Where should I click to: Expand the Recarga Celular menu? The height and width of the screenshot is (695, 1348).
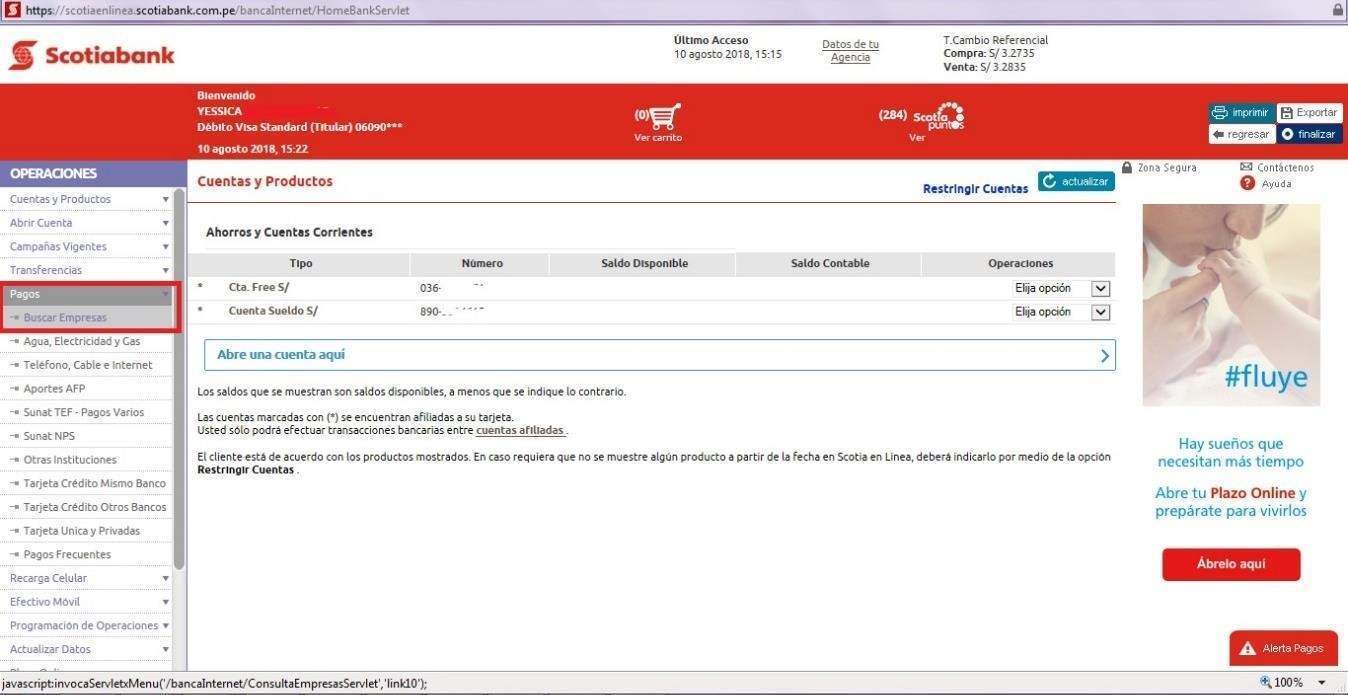pos(88,578)
